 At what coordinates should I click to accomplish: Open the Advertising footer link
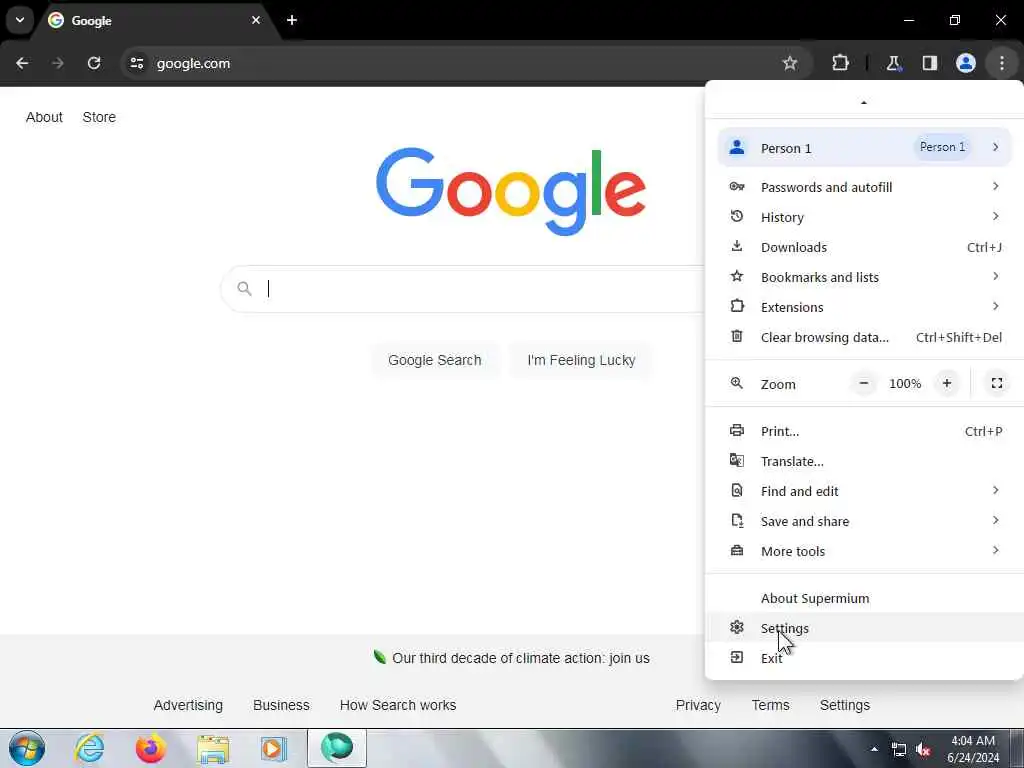[188, 705]
